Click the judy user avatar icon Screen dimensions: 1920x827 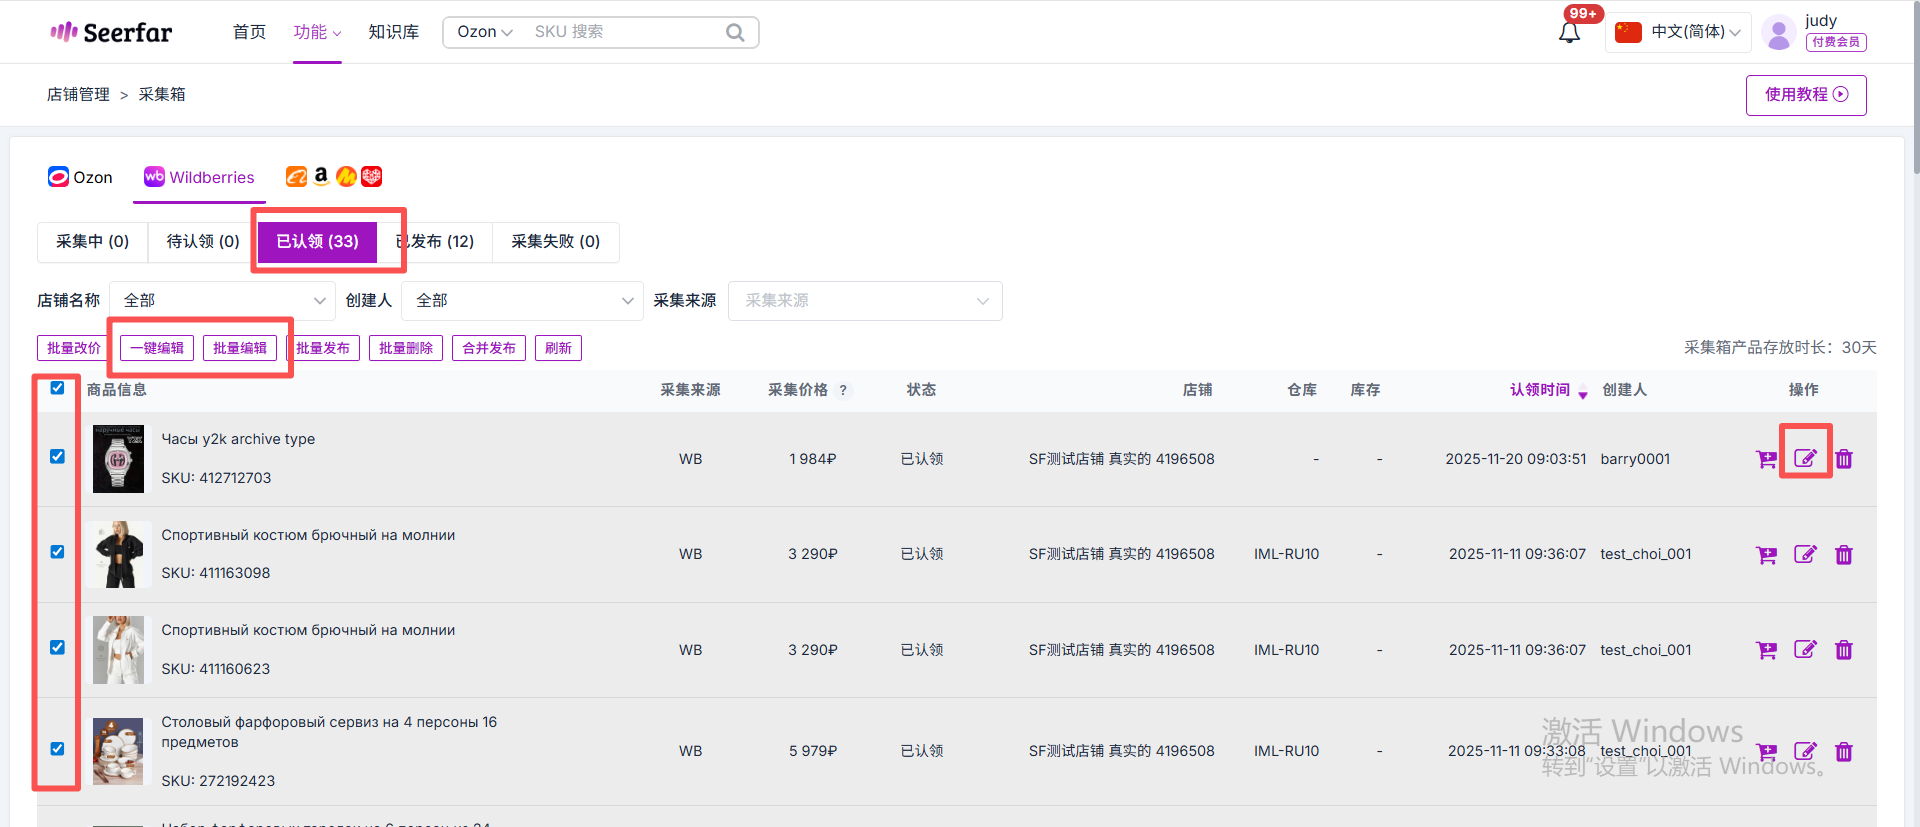pos(1778,33)
